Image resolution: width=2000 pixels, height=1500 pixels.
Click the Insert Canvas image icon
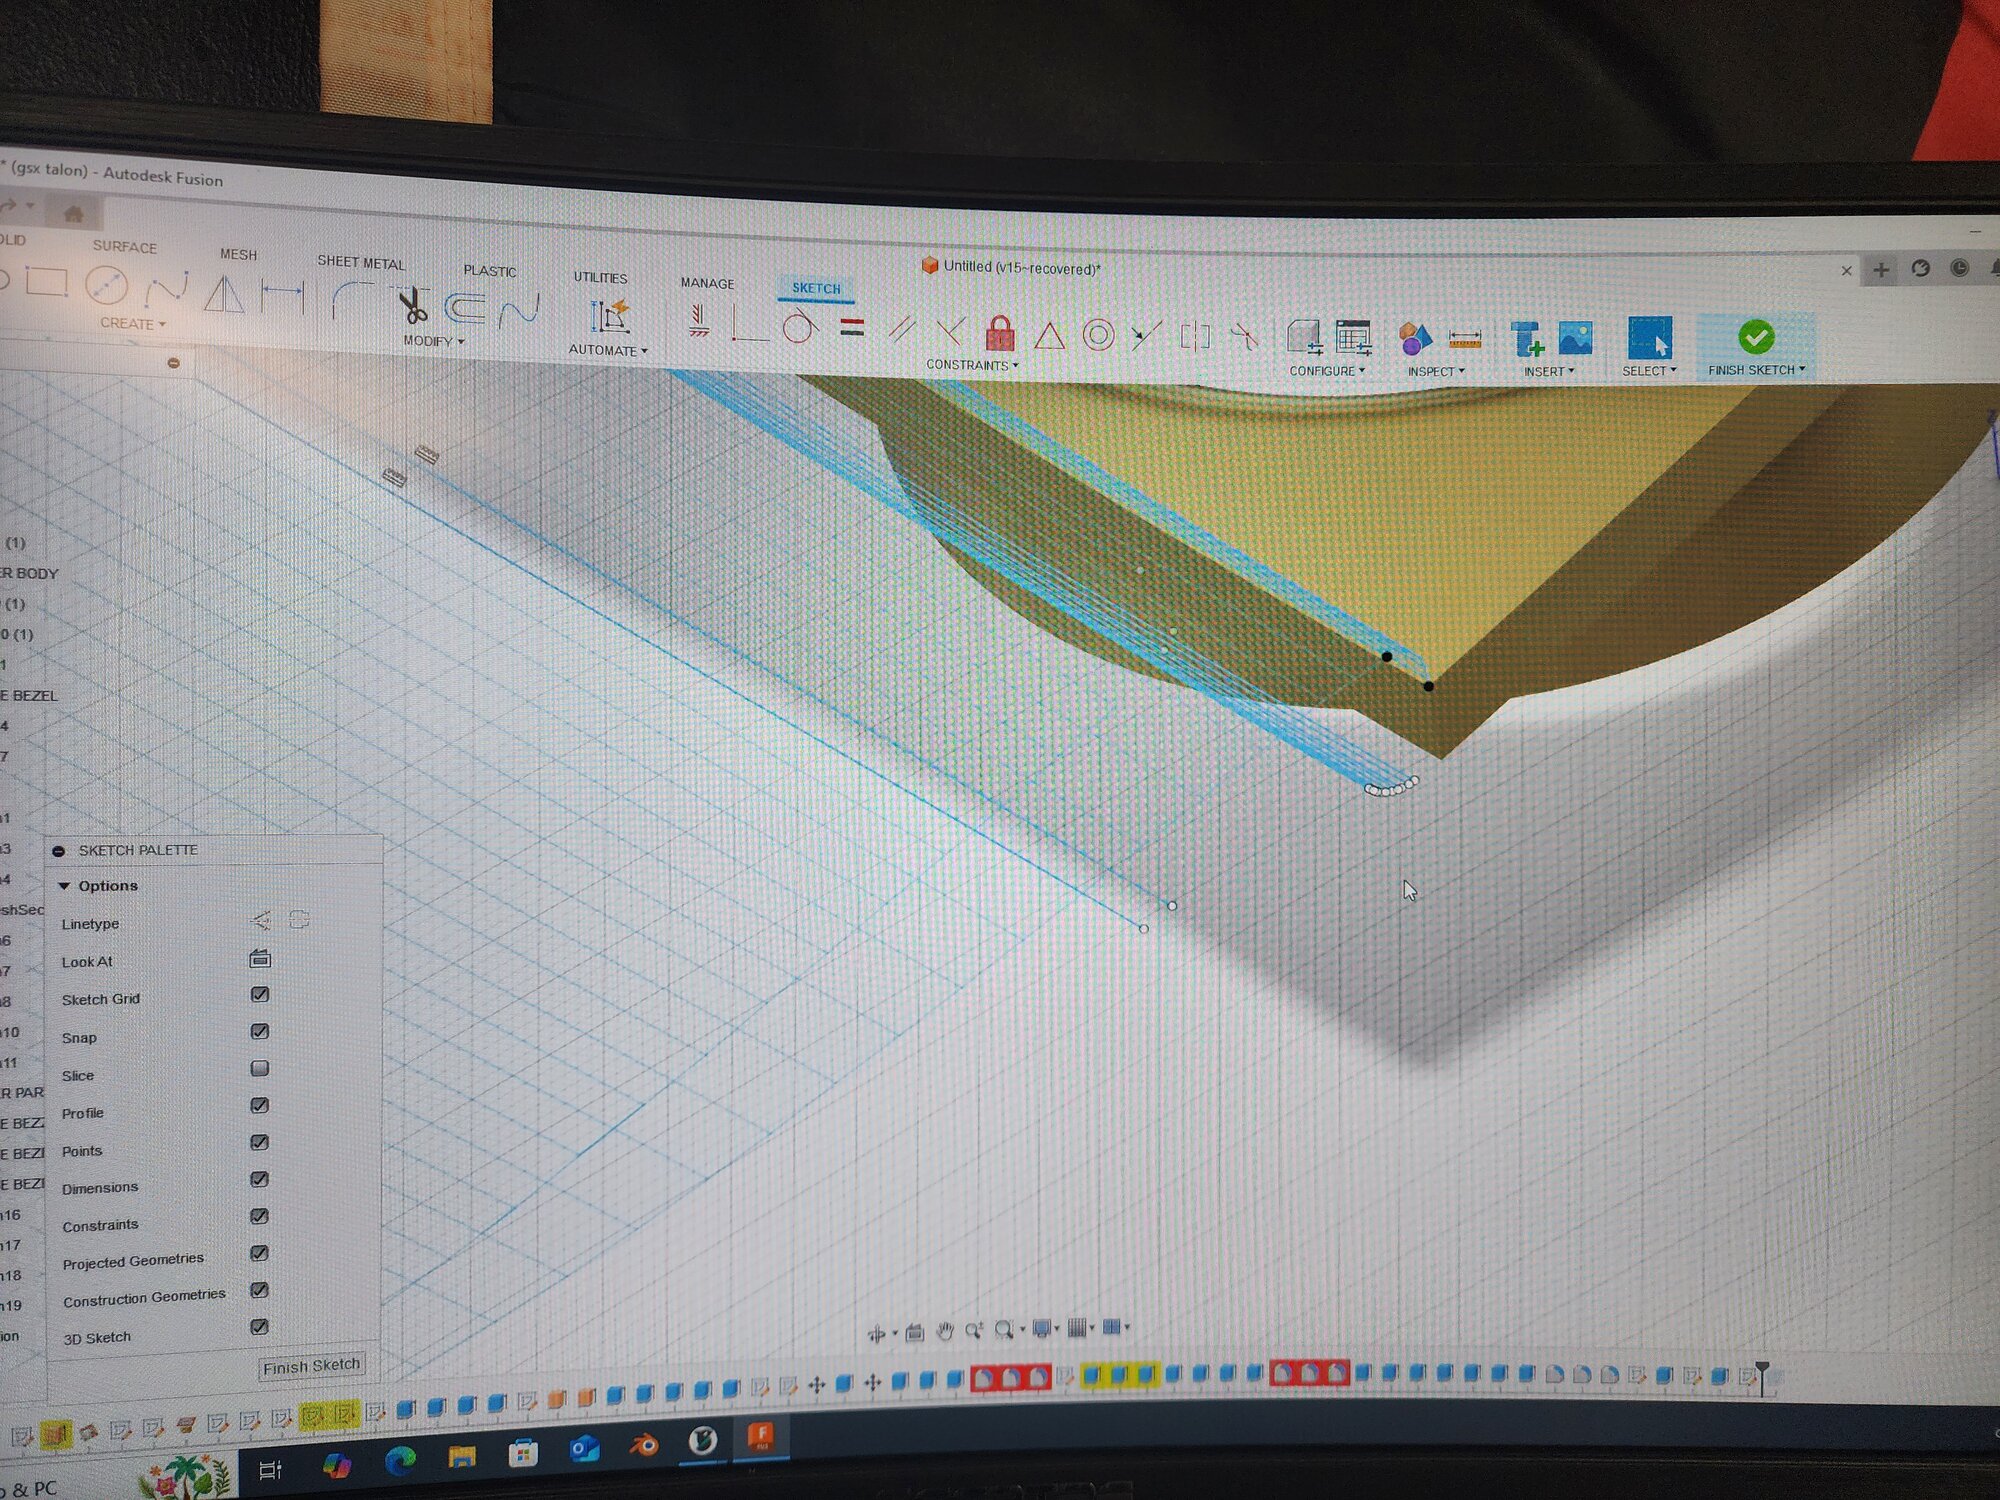[x=1576, y=338]
